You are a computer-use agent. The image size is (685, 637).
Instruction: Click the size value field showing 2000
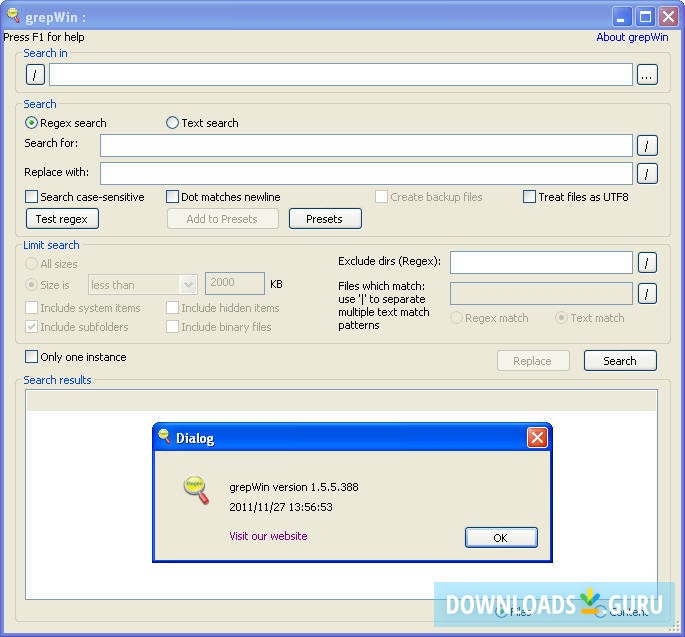235,284
